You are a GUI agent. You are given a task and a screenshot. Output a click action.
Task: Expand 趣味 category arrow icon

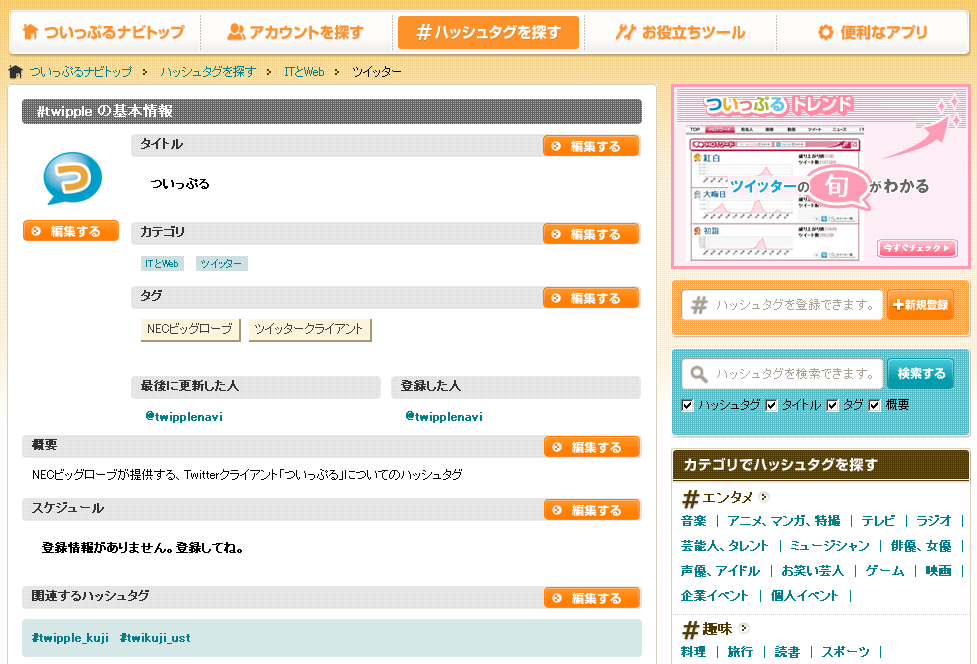point(743,628)
